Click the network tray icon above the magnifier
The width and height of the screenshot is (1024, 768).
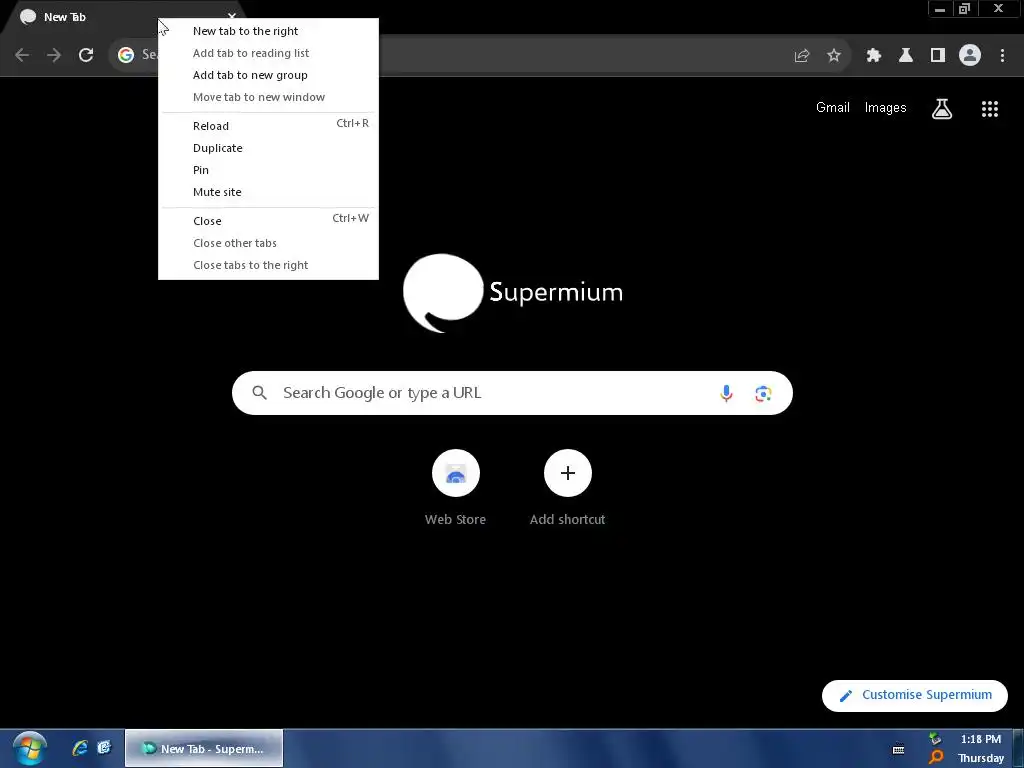(x=935, y=739)
